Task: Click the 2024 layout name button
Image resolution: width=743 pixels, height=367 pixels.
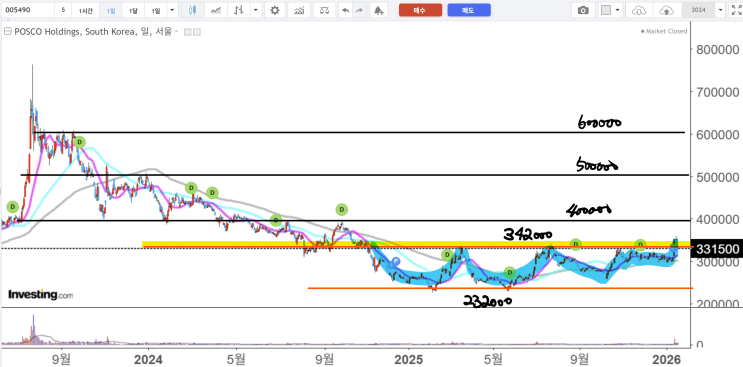Action: click(x=699, y=10)
